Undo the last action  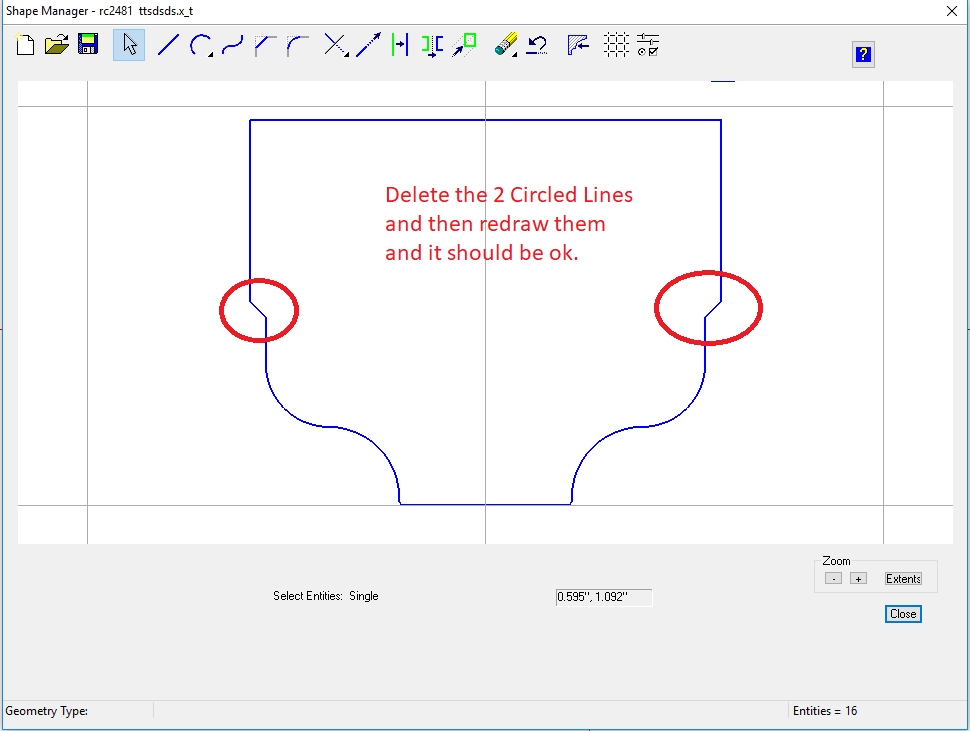click(x=538, y=45)
